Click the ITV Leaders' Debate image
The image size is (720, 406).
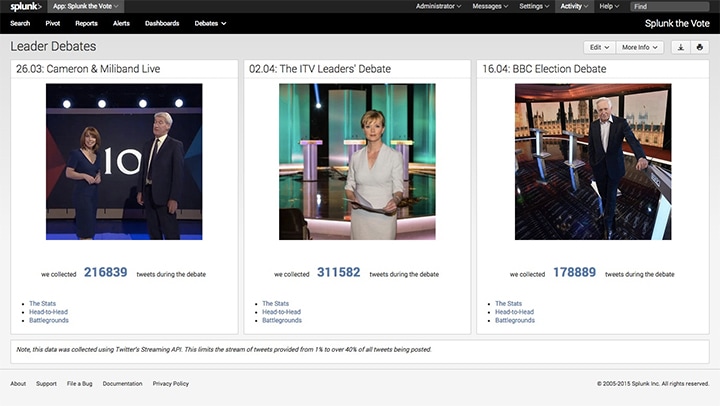[357, 162]
